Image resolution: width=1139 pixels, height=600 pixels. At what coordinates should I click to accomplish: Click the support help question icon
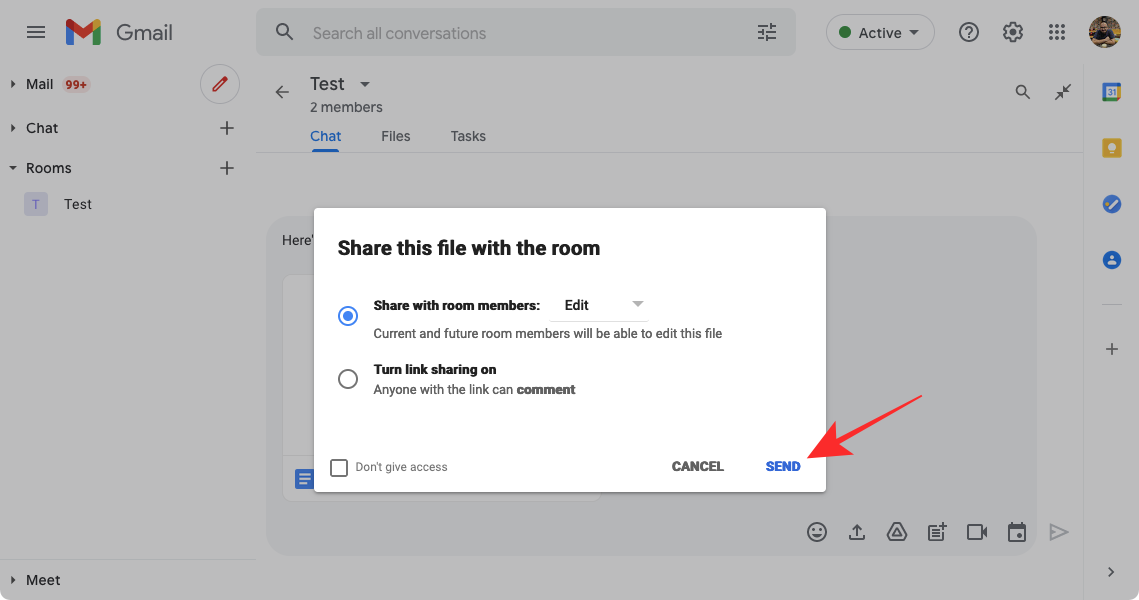point(968,33)
